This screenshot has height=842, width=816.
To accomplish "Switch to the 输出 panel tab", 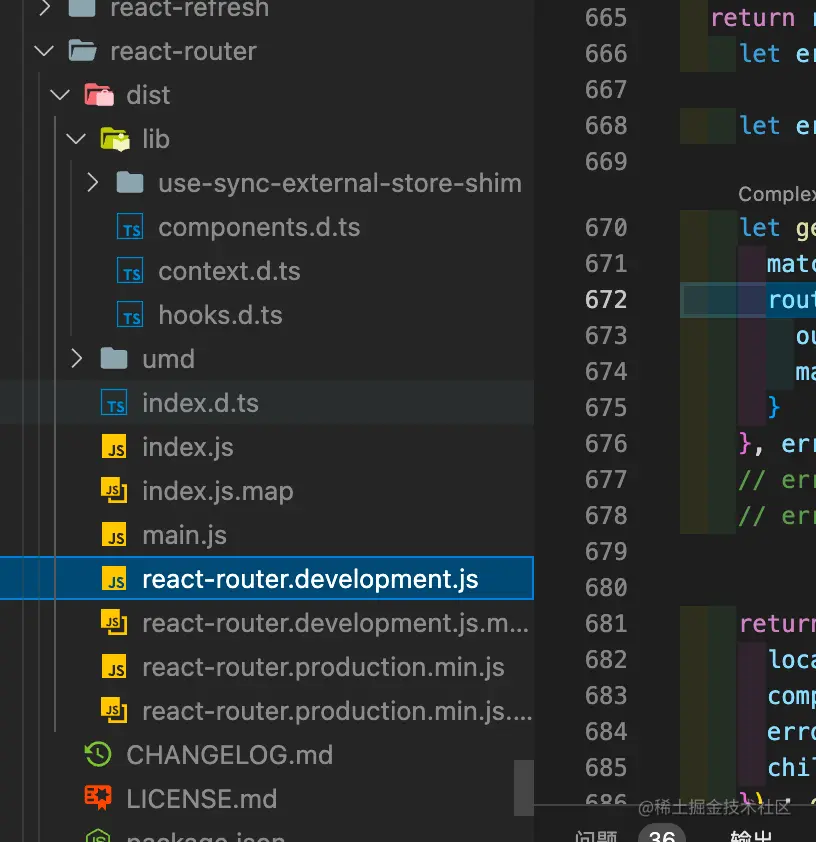I will (752, 837).
